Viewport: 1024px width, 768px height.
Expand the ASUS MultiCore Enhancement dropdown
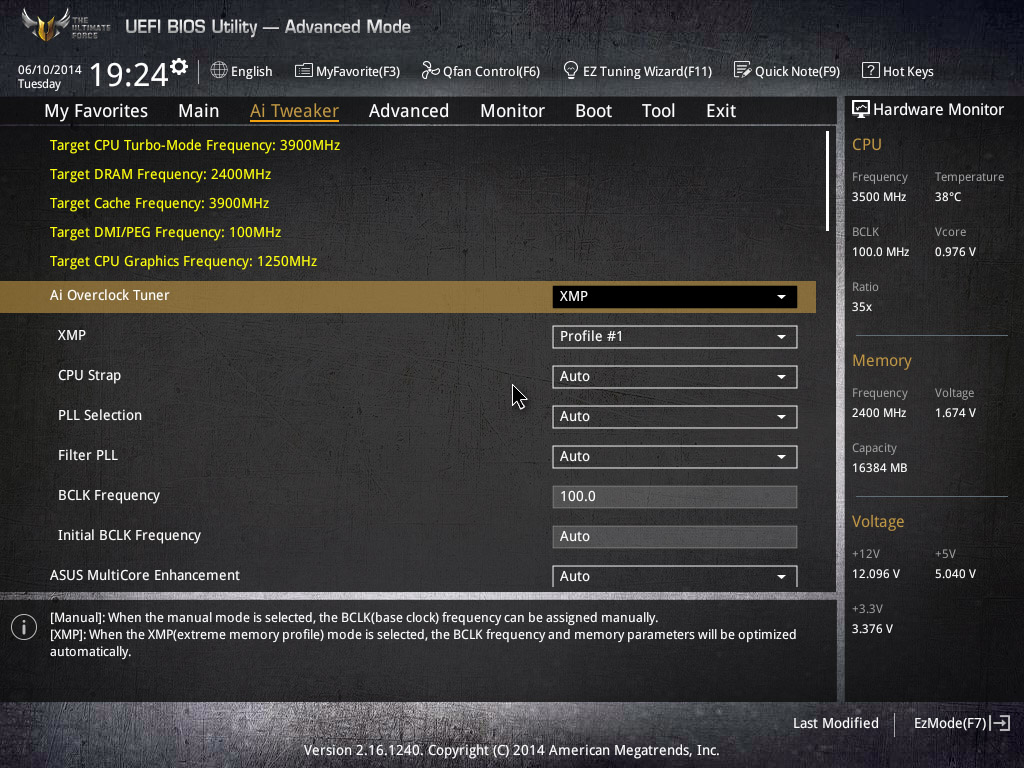675,576
